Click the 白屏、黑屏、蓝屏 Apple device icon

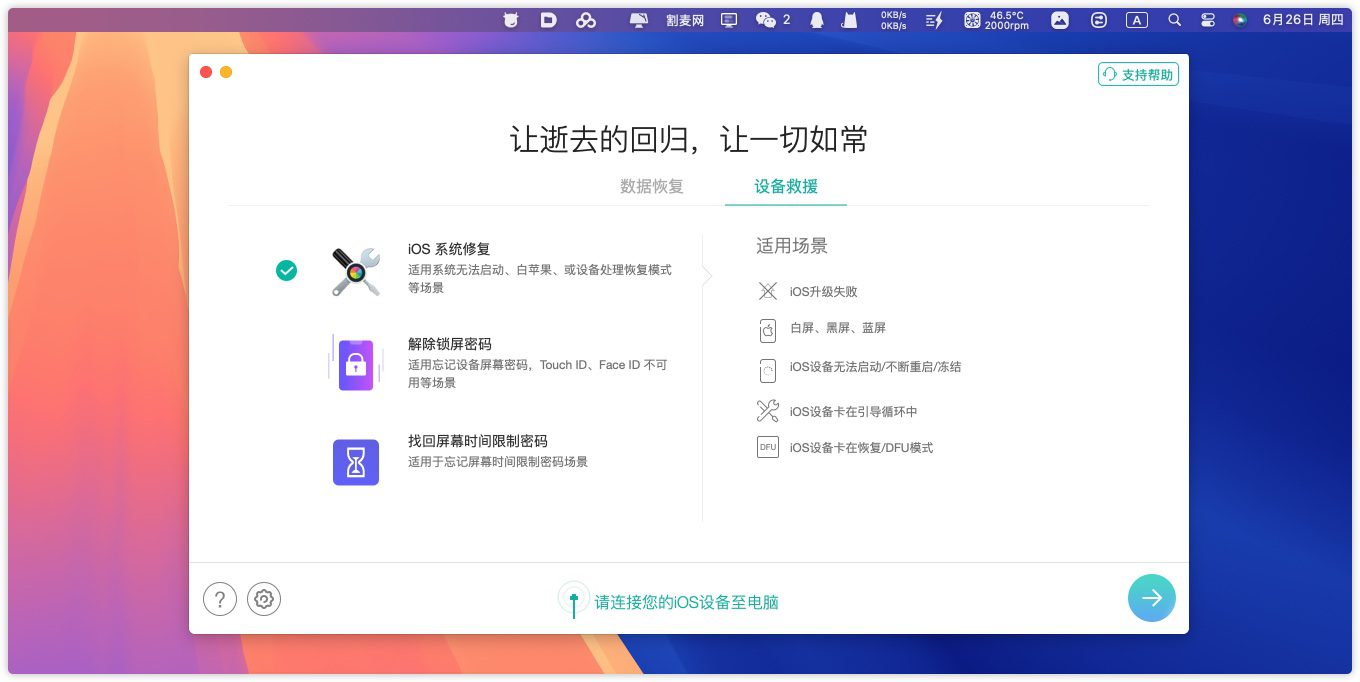coord(767,329)
